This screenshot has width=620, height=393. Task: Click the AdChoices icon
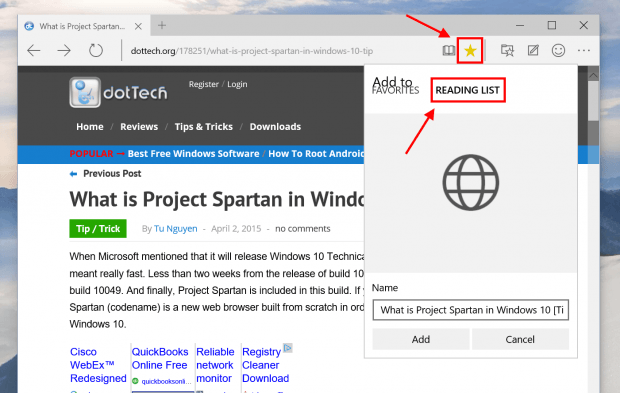287,348
